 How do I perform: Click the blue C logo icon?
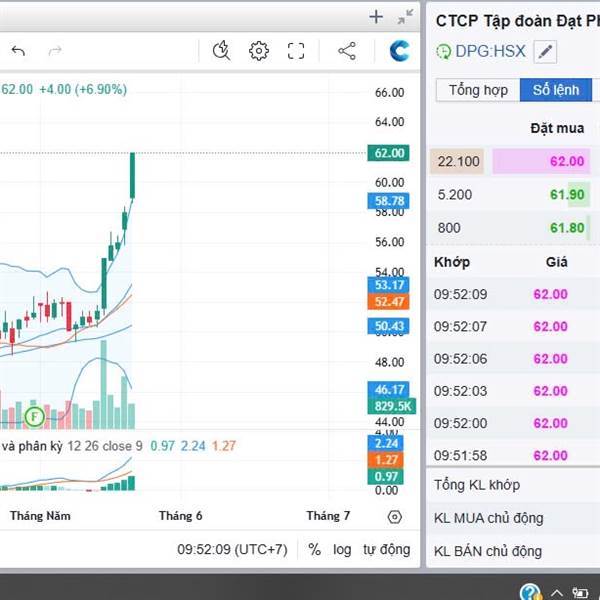[x=399, y=51]
